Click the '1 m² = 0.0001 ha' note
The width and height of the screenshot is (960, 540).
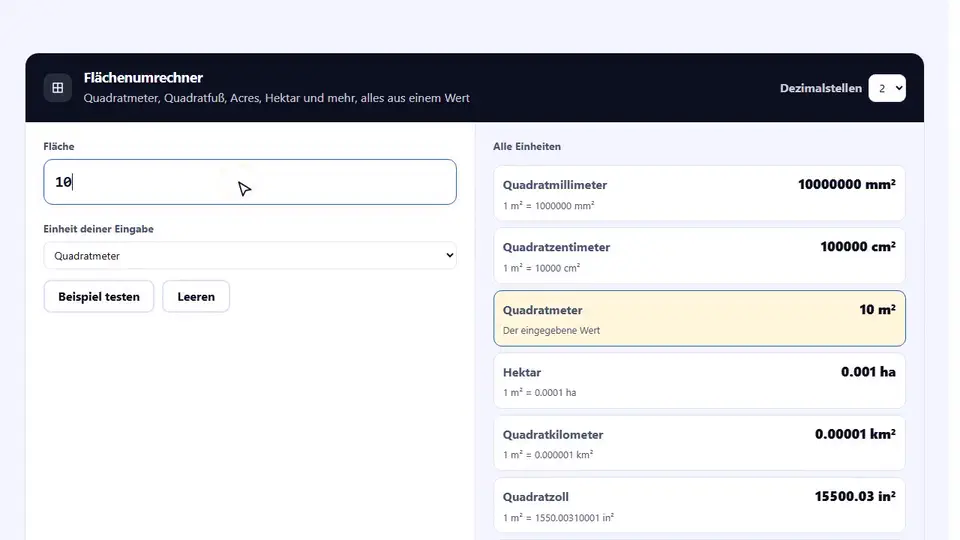(x=539, y=392)
